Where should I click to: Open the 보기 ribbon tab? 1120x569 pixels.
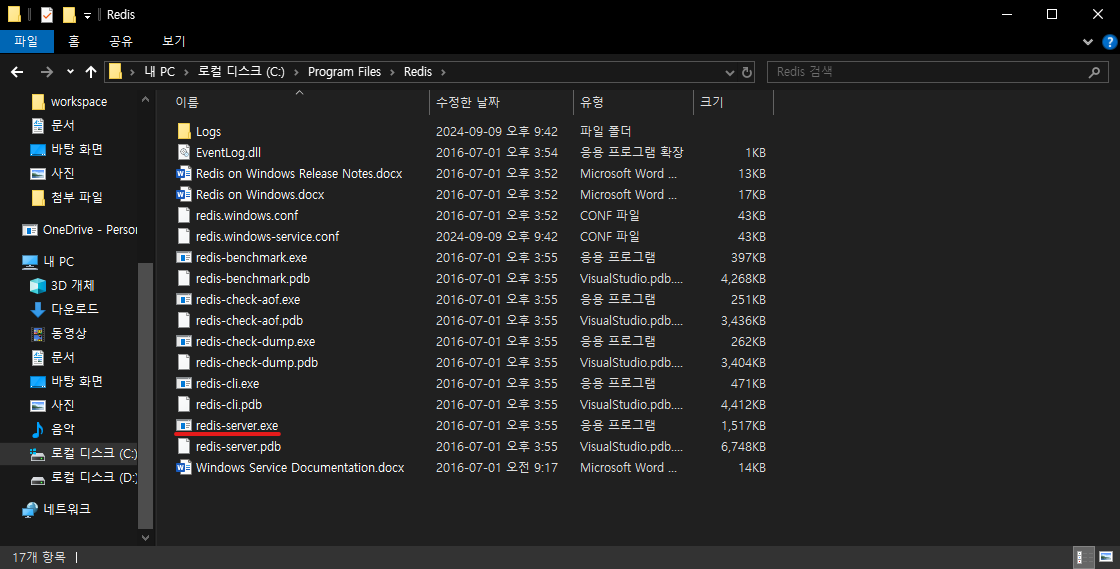click(174, 41)
